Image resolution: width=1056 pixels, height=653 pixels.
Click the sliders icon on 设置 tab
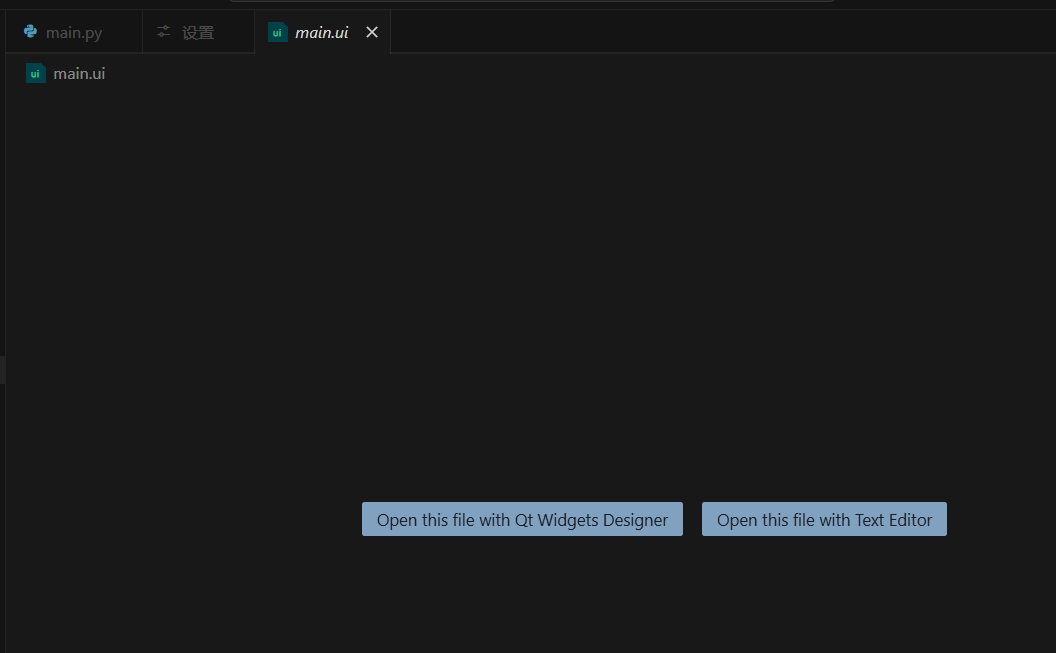(164, 32)
